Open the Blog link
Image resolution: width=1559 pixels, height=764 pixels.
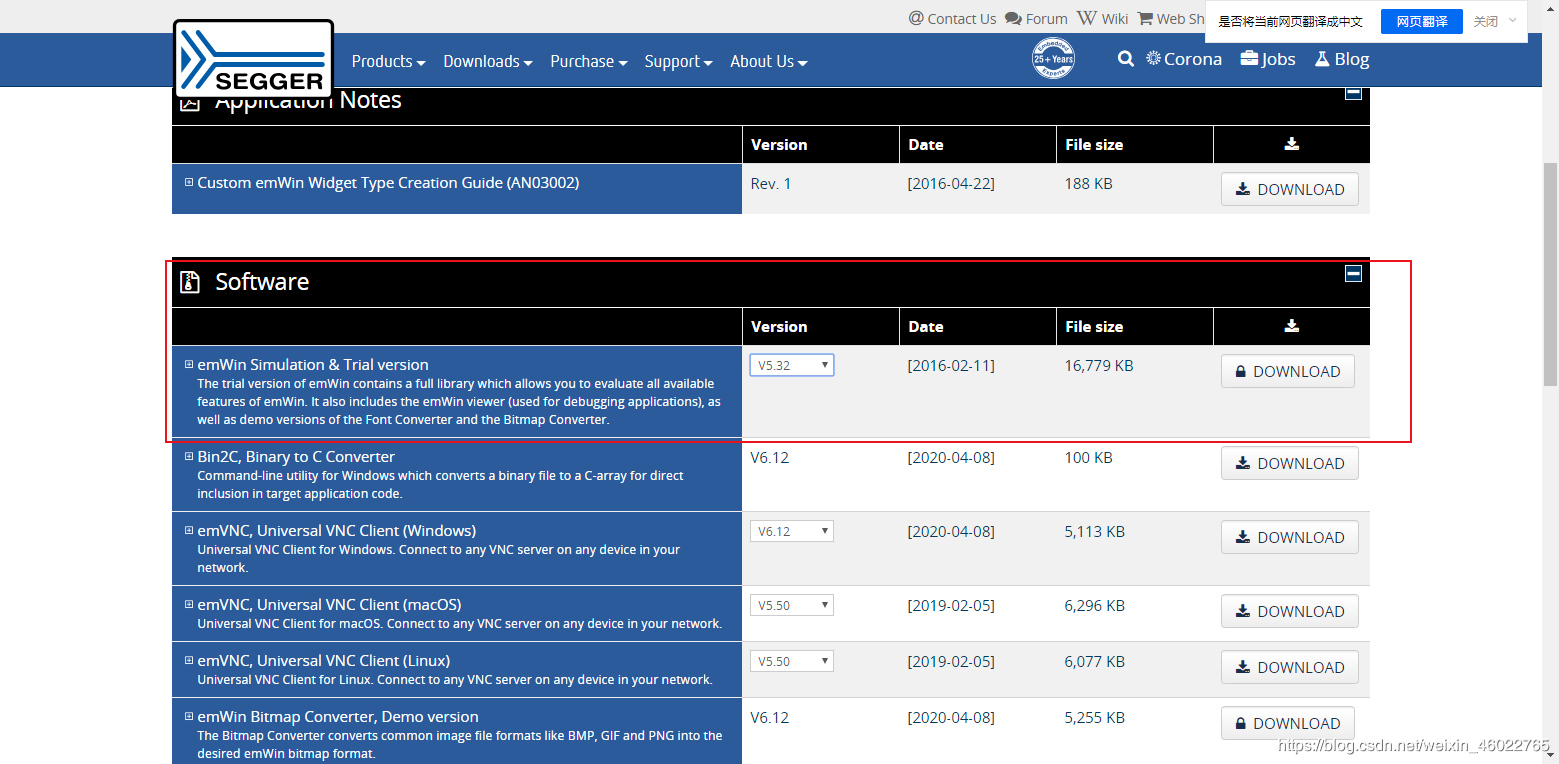[1342, 59]
